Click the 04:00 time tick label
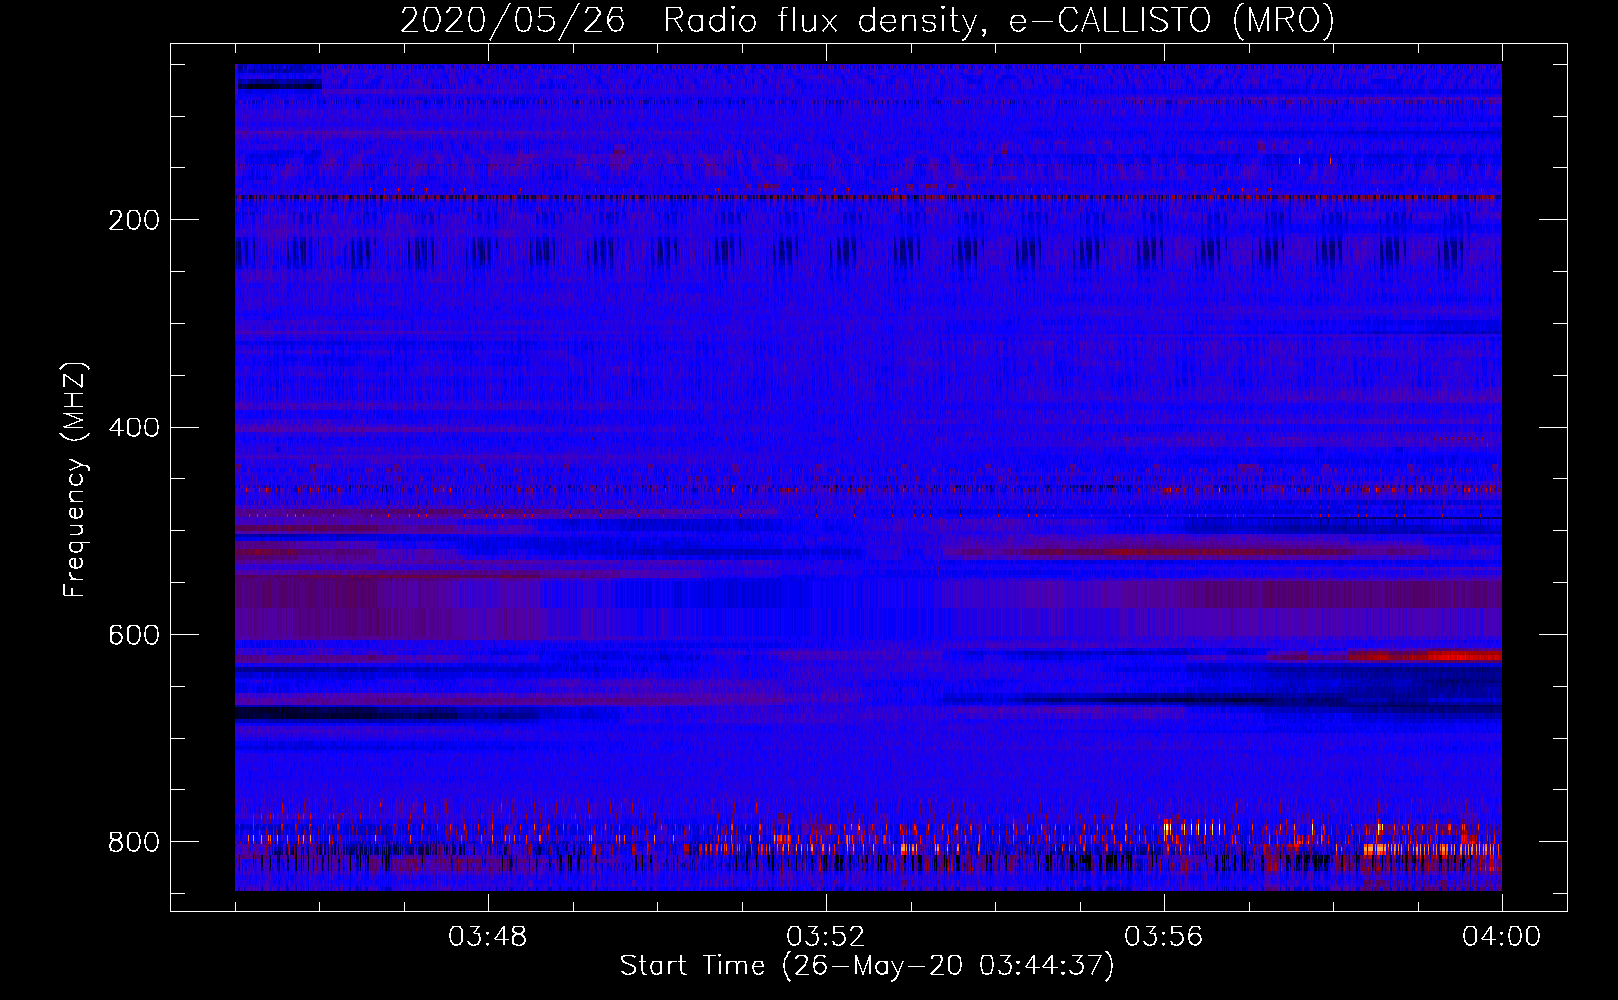1618x1000 pixels. pyautogui.click(x=1502, y=937)
